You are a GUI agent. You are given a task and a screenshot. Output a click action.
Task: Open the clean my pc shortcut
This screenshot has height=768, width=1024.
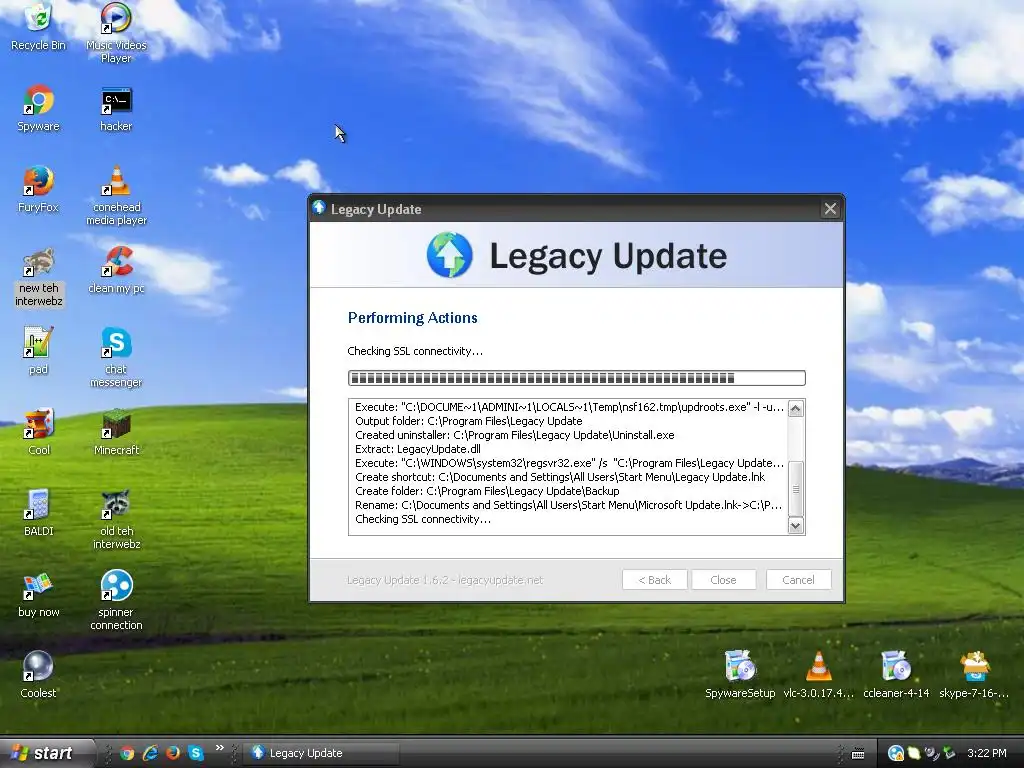(116, 270)
